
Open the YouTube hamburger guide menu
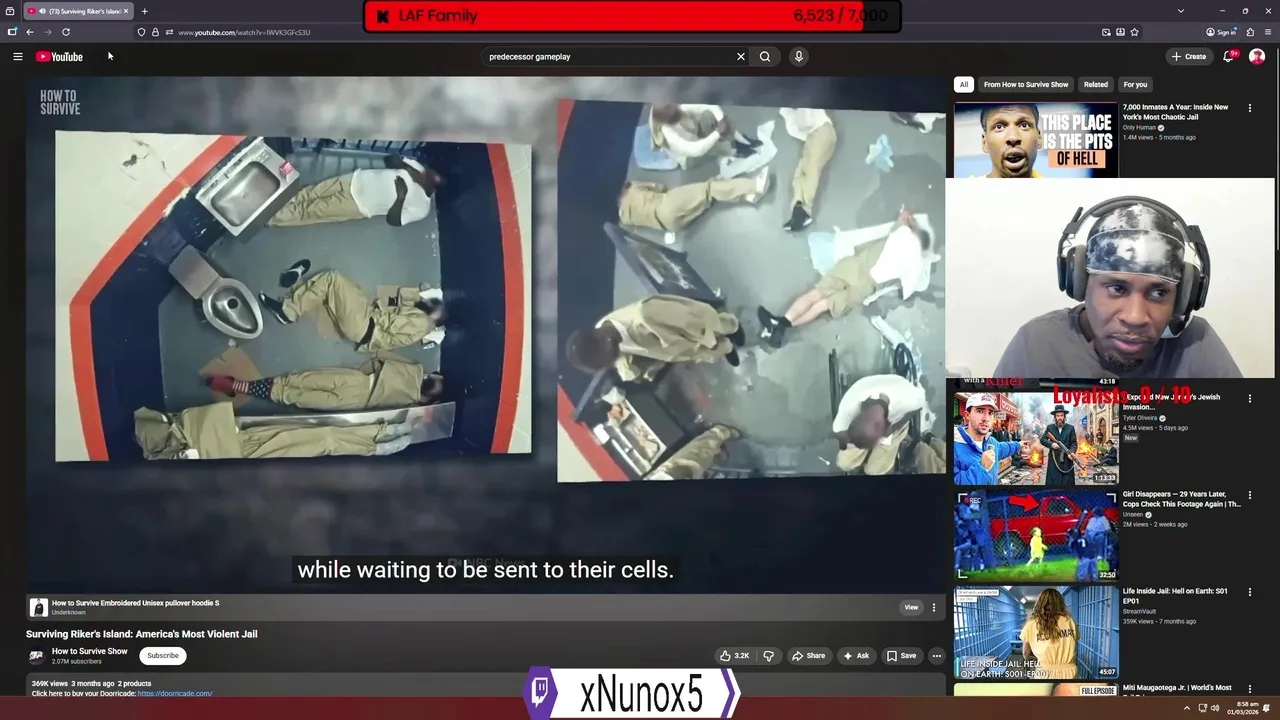[x=18, y=57]
